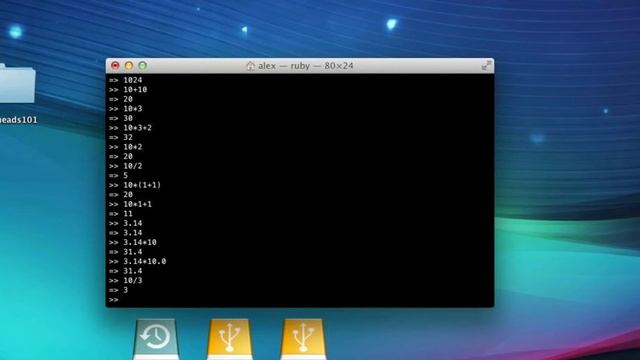Click the output line '=> 32'

tap(121, 137)
